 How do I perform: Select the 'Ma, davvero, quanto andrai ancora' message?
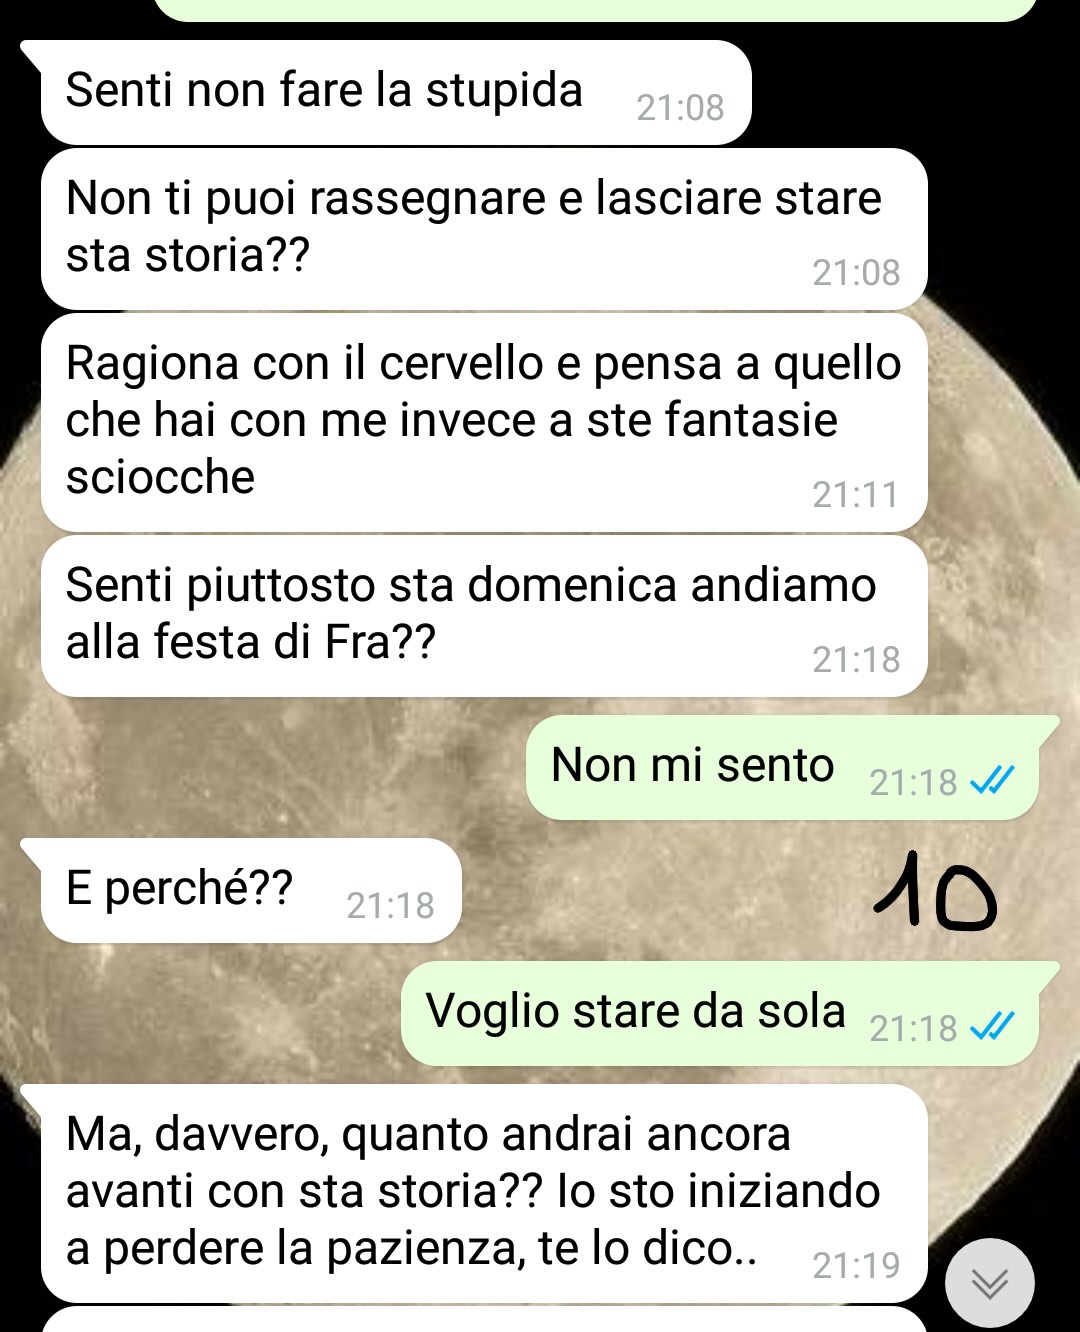(484, 1193)
